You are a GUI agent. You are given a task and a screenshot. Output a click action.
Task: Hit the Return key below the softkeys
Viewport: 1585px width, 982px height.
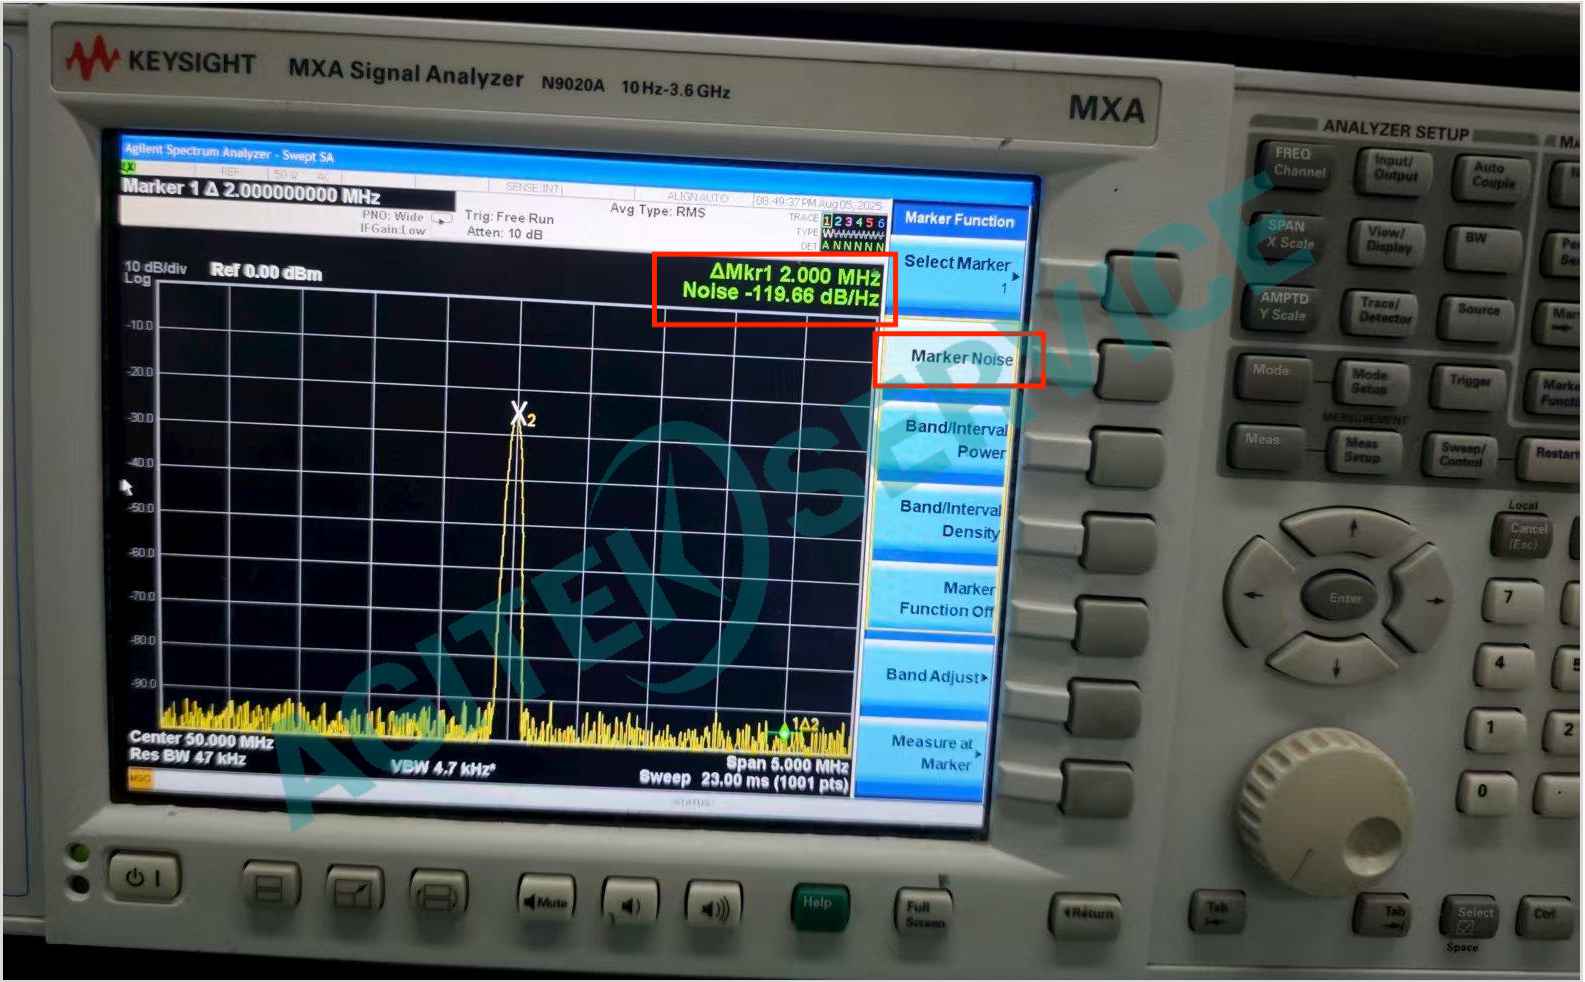1085,915
